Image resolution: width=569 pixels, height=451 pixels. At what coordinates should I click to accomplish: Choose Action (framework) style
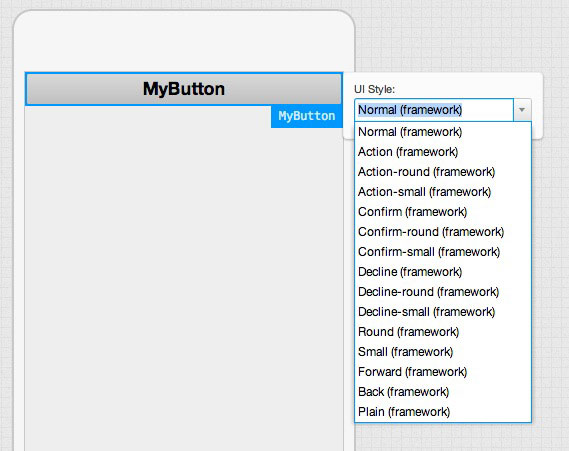[443, 152]
